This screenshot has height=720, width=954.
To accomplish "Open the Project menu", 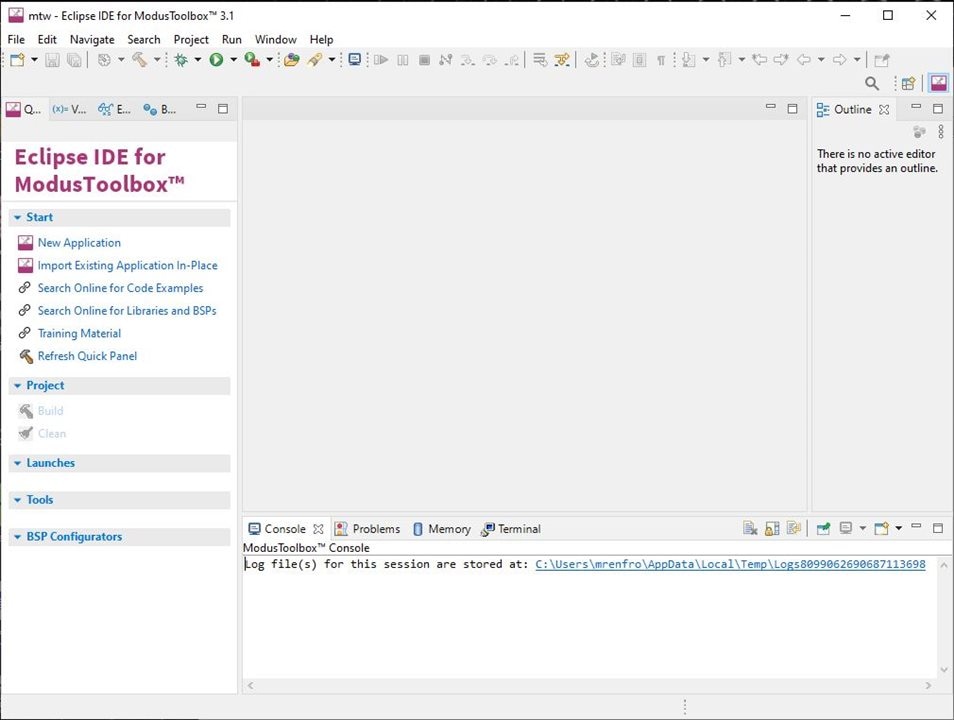I will click(x=191, y=40).
